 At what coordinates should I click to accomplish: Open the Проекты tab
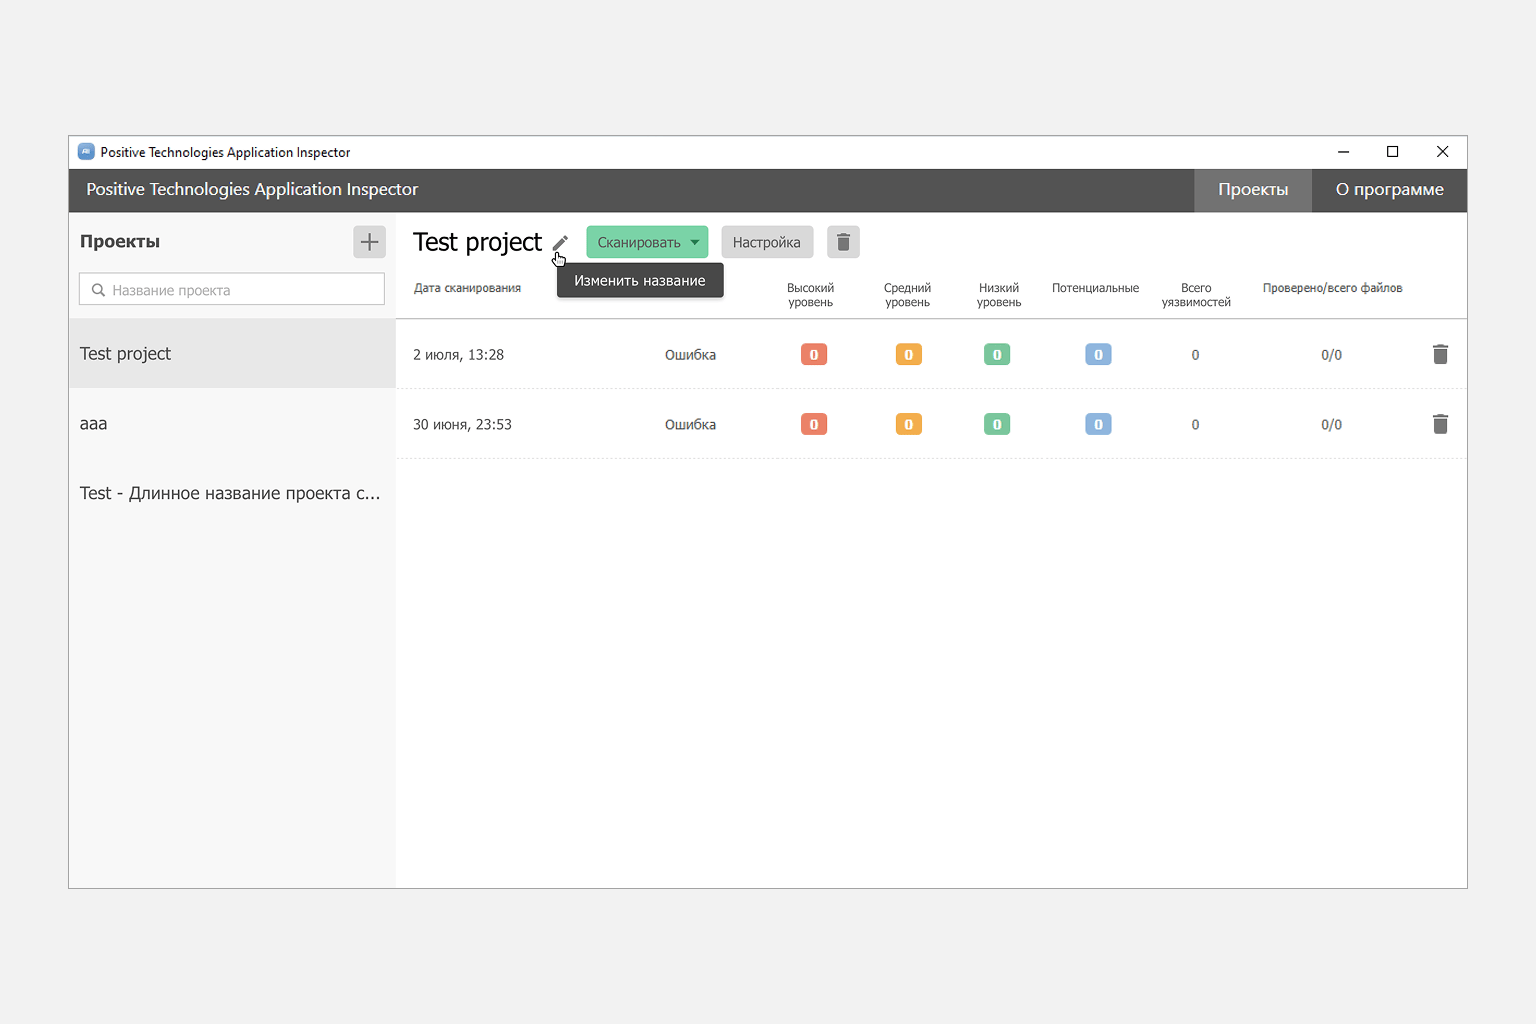point(1252,190)
